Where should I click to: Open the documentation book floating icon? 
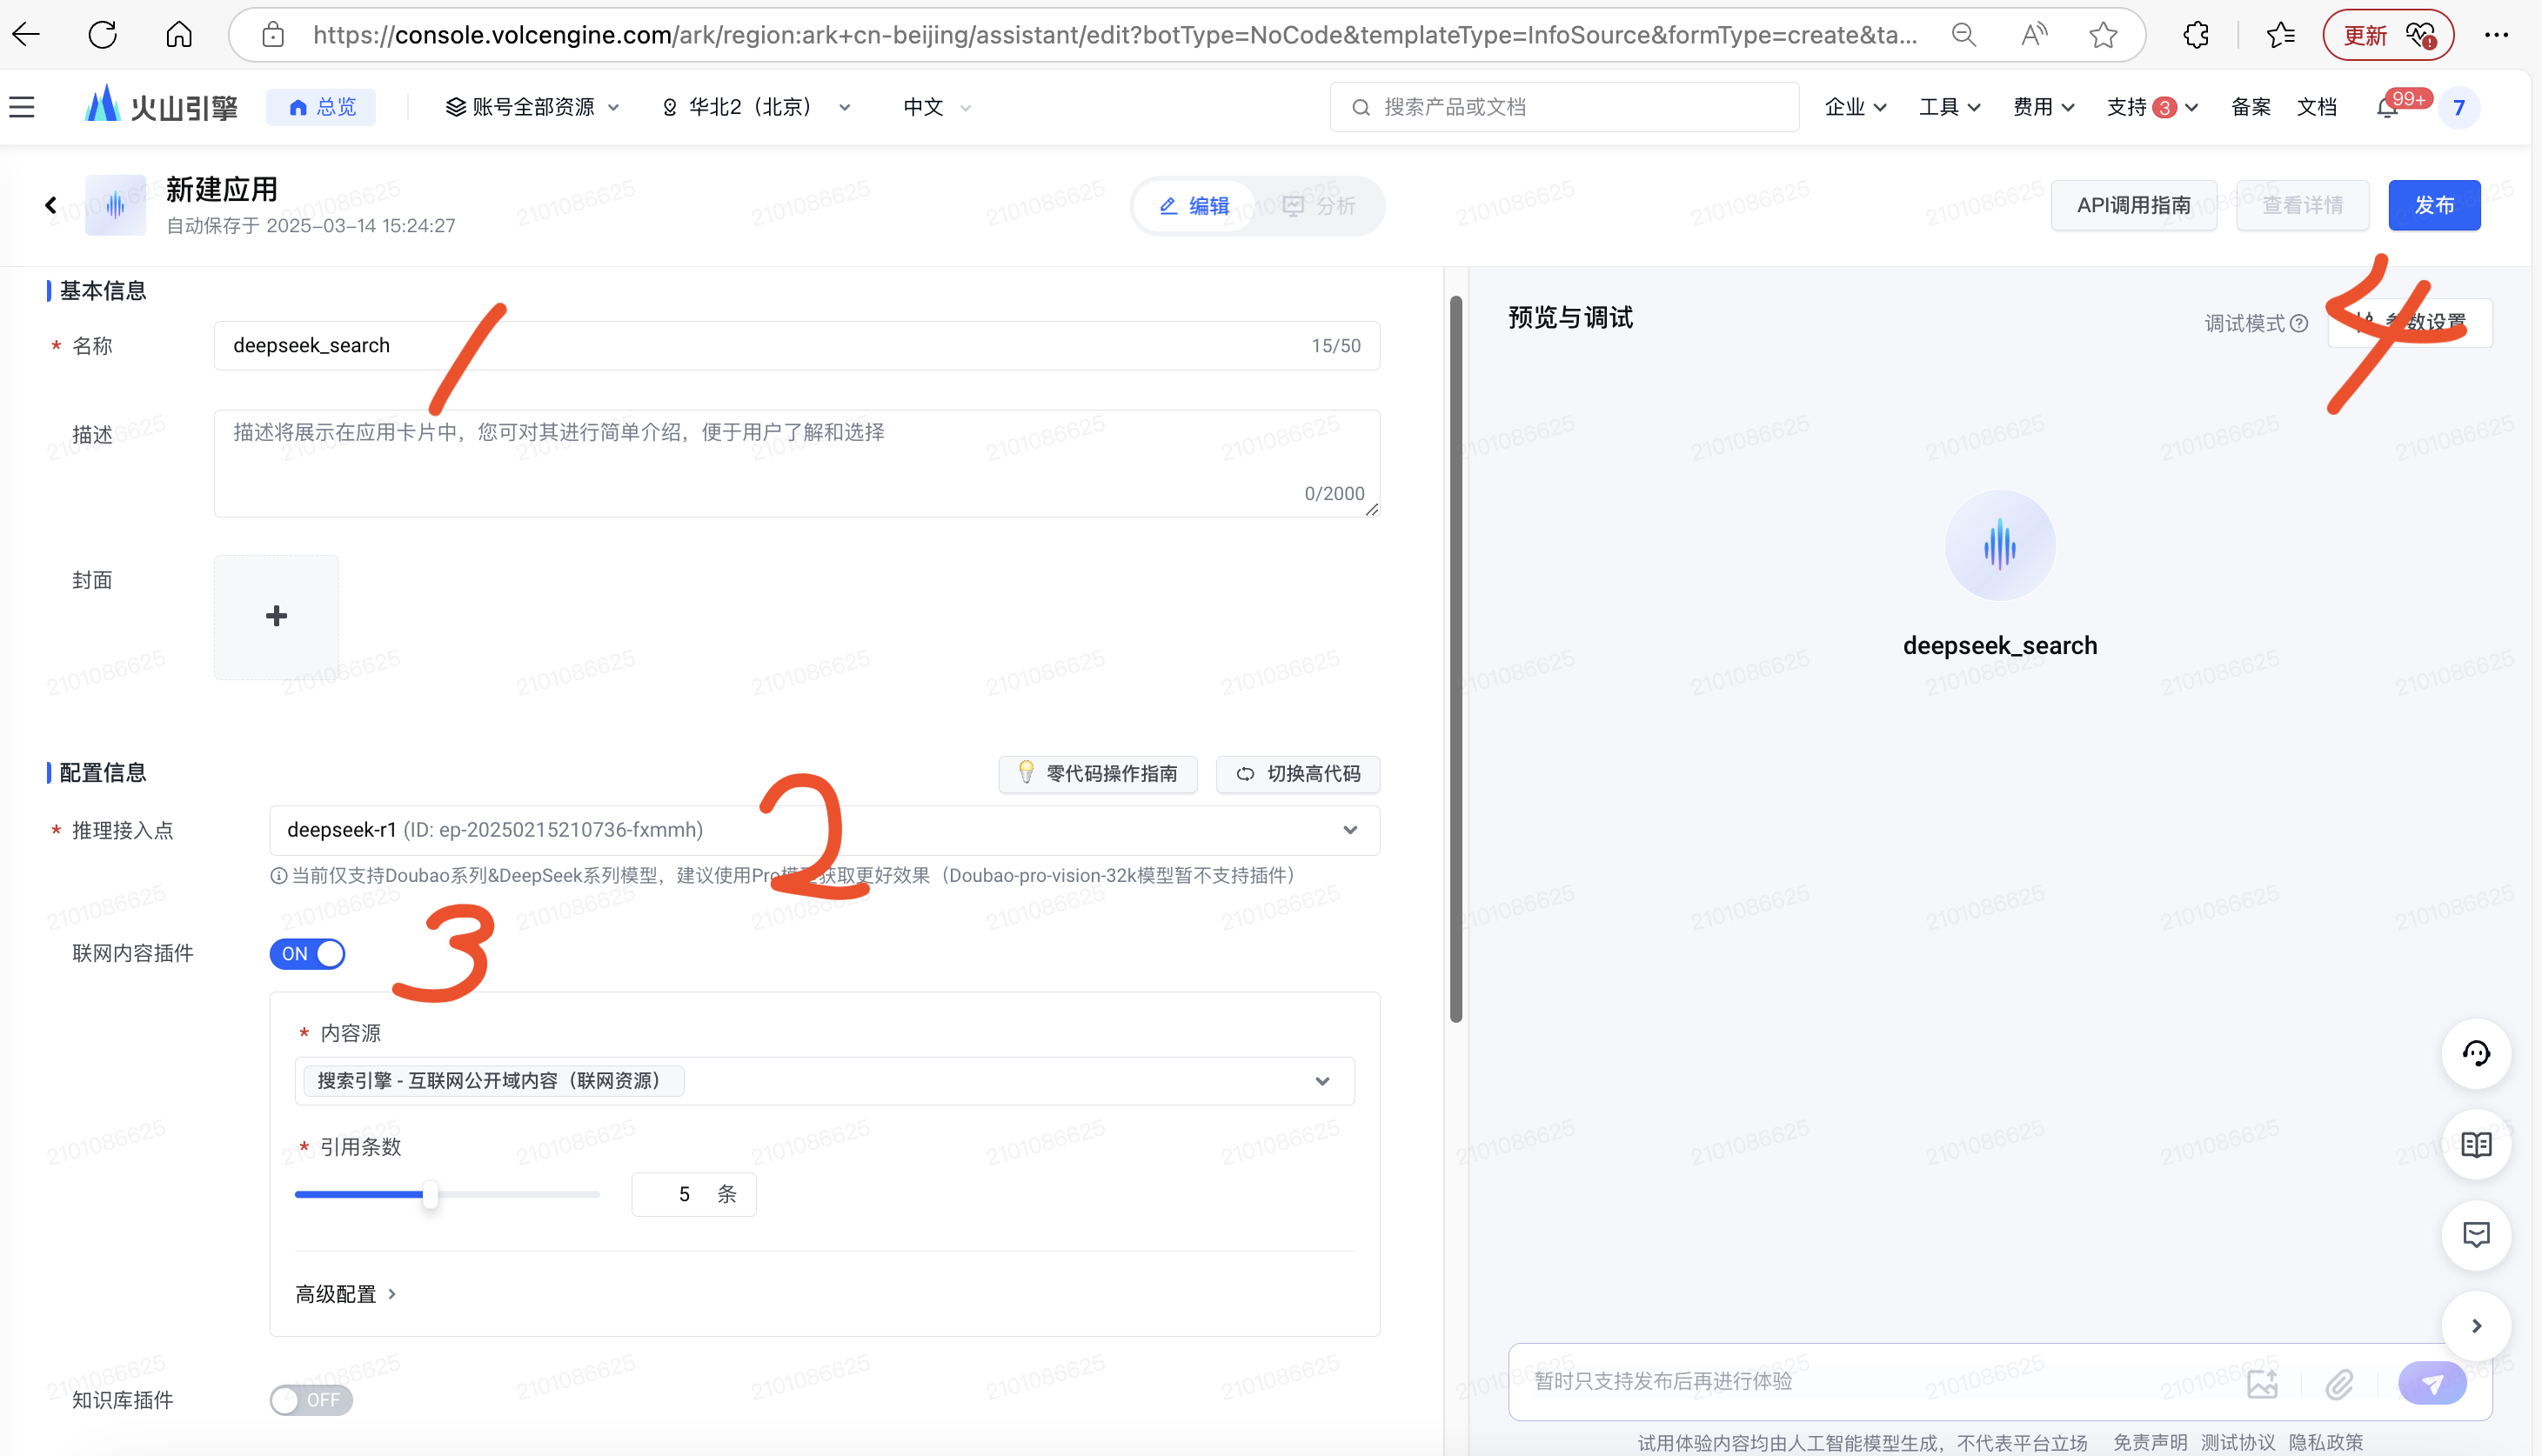pos(2475,1144)
